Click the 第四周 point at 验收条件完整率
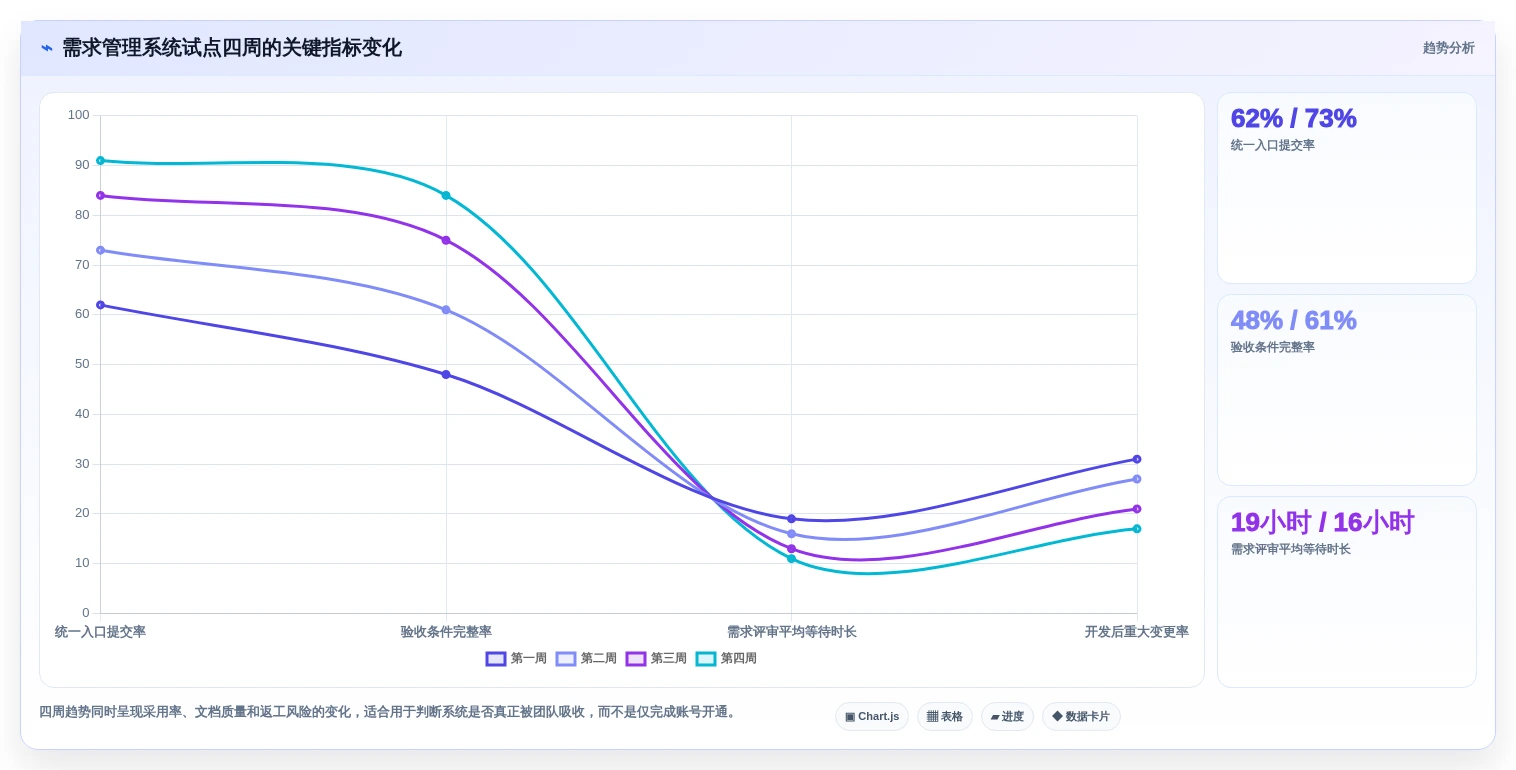Viewport: 1516px width, 770px height. (446, 196)
